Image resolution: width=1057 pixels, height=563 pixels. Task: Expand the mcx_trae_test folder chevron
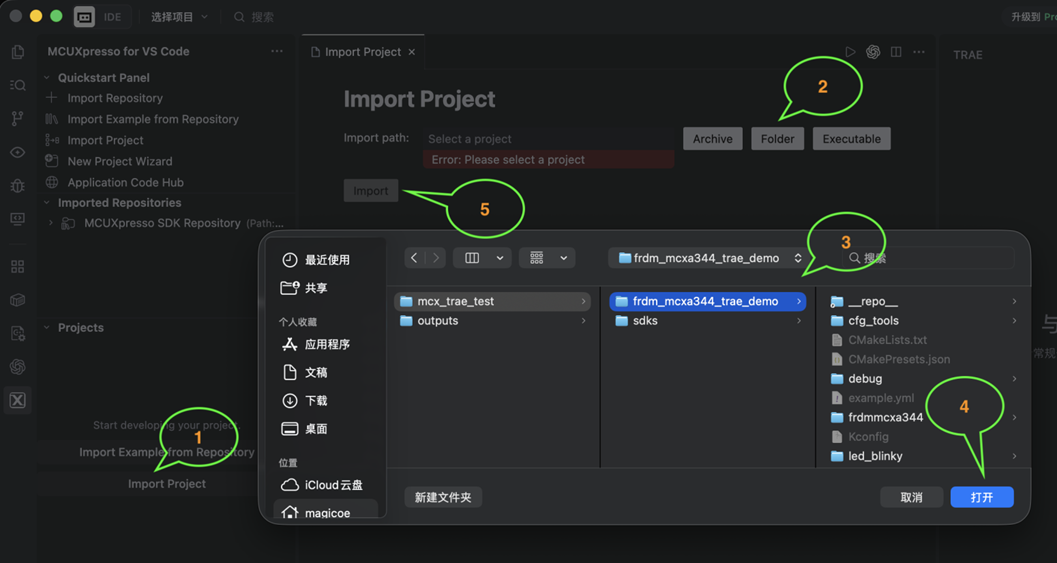[x=583, y=301]
